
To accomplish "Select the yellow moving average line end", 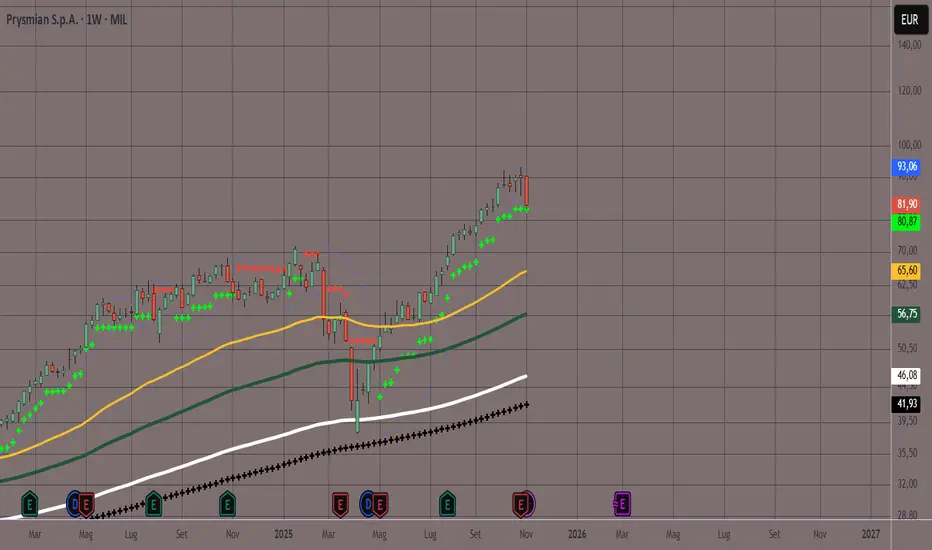I will pyautogui.click(x=524, y=272).
